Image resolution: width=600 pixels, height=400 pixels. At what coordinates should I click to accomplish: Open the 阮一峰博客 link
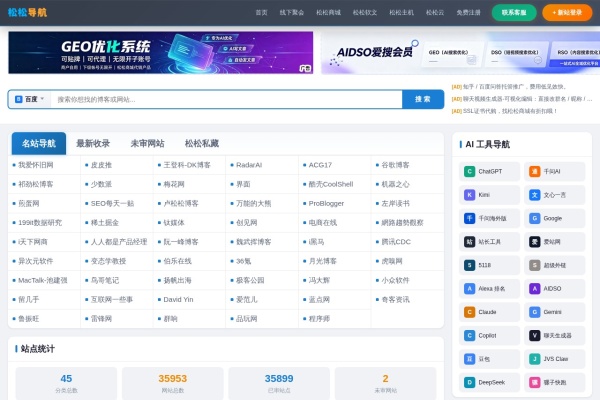point(181,242)
